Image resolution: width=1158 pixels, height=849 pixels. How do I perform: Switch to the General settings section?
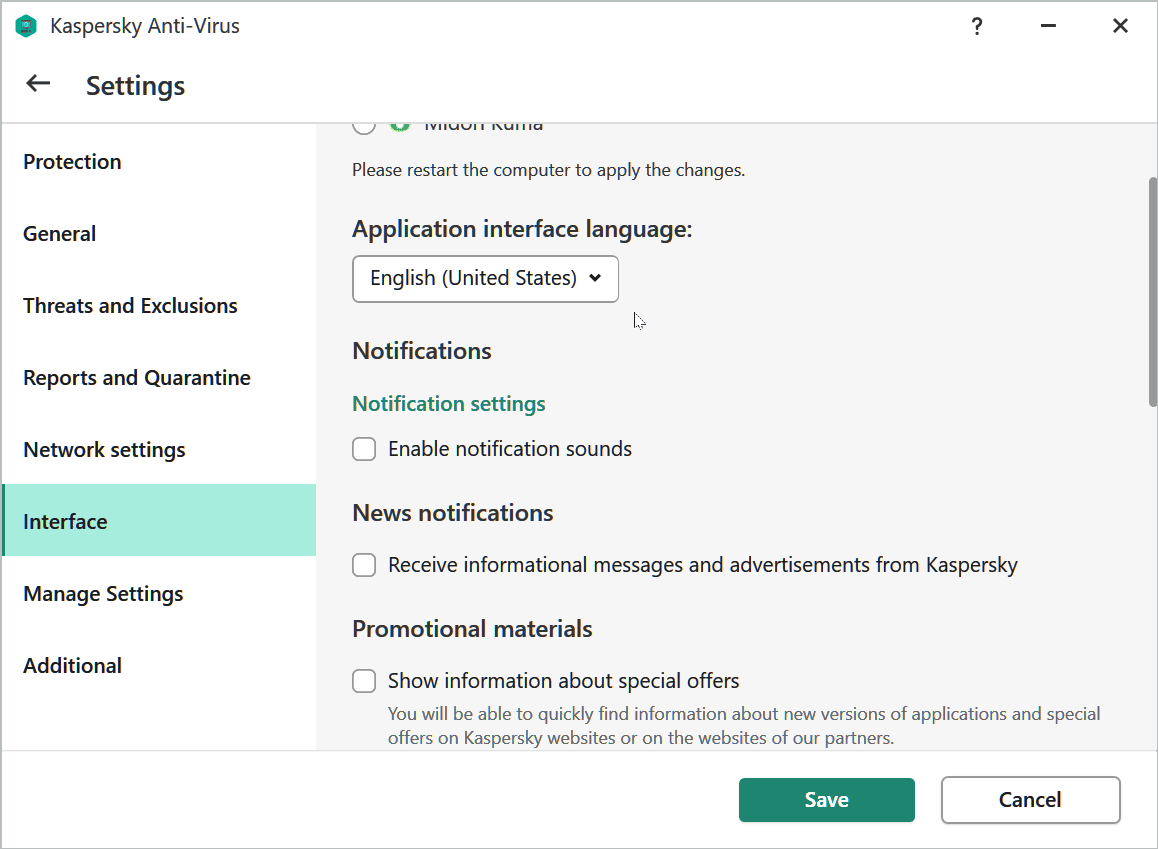click(60, 234)
